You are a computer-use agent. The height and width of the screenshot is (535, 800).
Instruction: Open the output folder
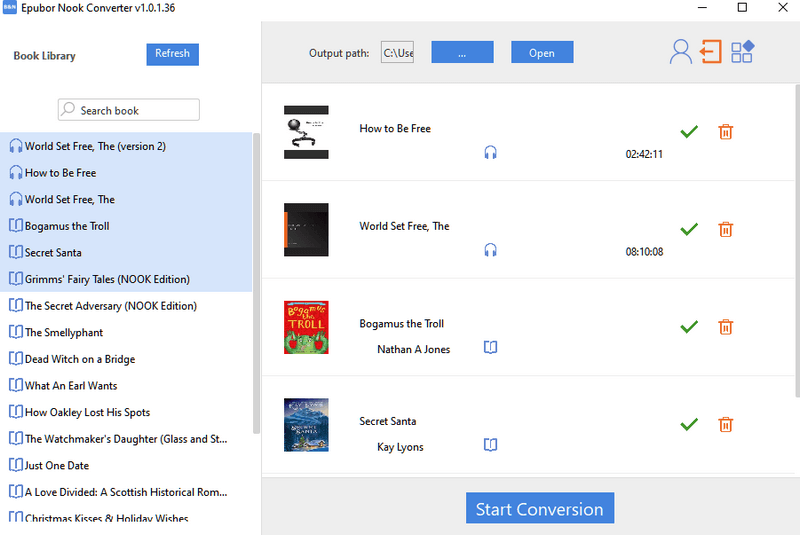click(x=542, y=52)
